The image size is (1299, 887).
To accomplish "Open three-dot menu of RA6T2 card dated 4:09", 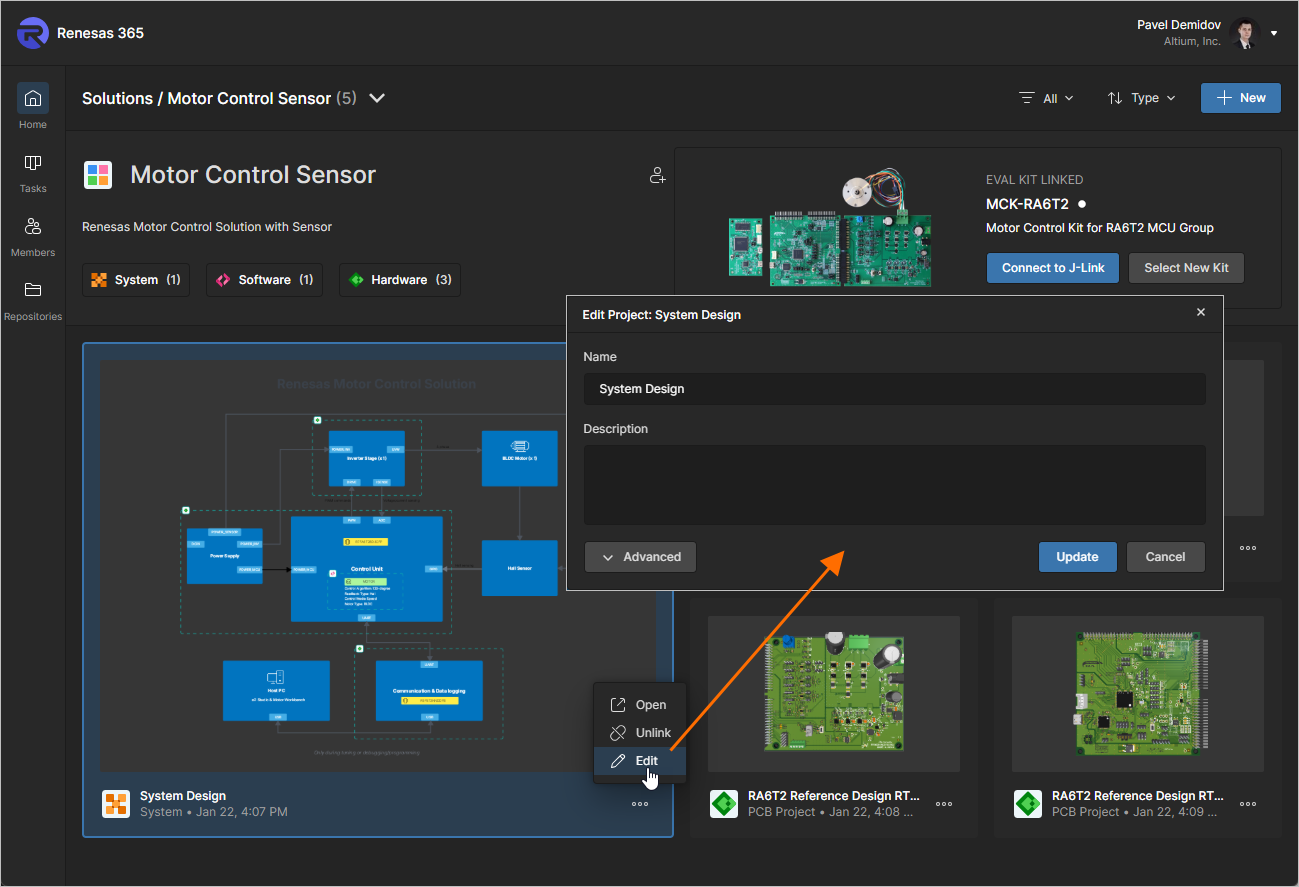I will [x=1248, y=804].
